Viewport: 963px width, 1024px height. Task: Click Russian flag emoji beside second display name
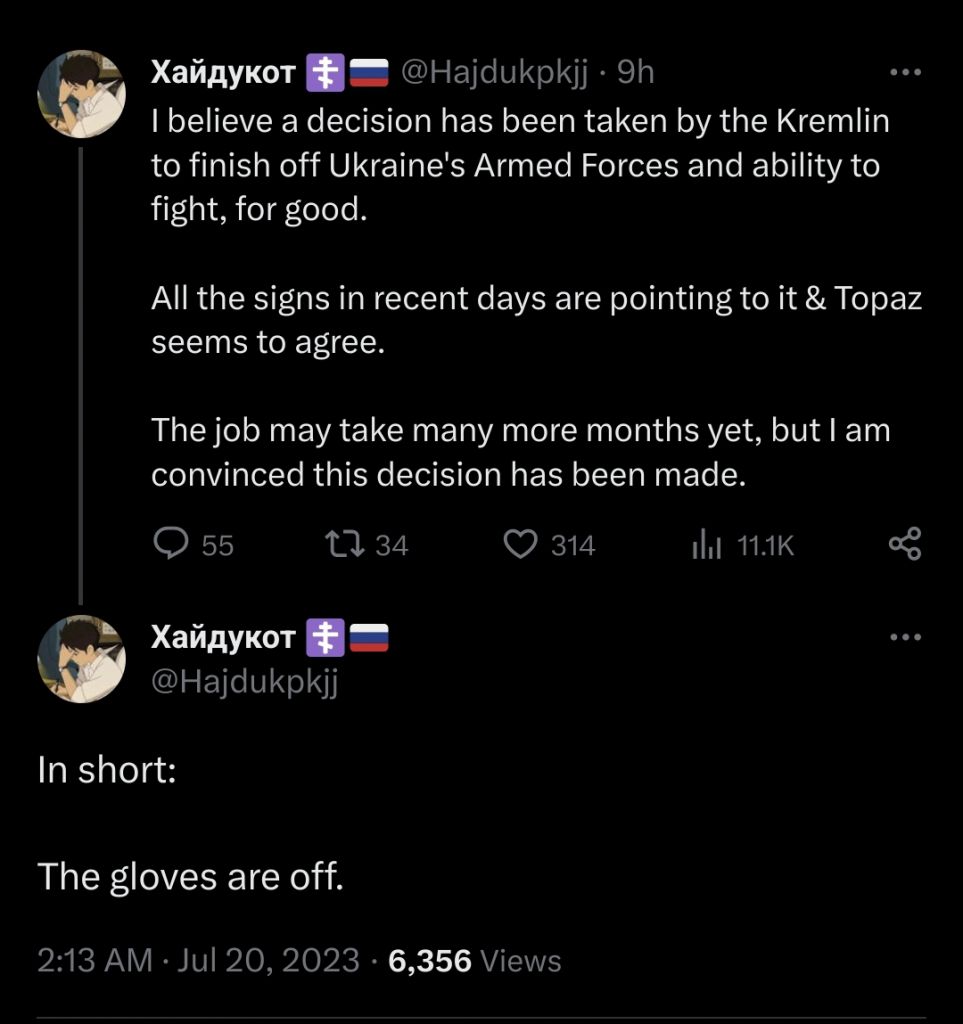(369, 636)
